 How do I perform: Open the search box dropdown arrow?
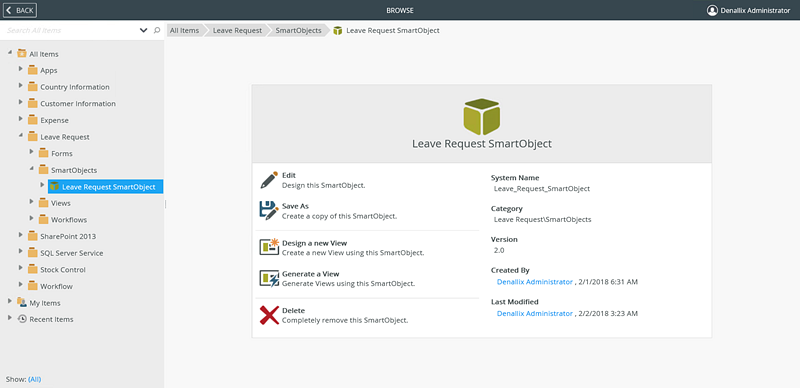(143, 31)
